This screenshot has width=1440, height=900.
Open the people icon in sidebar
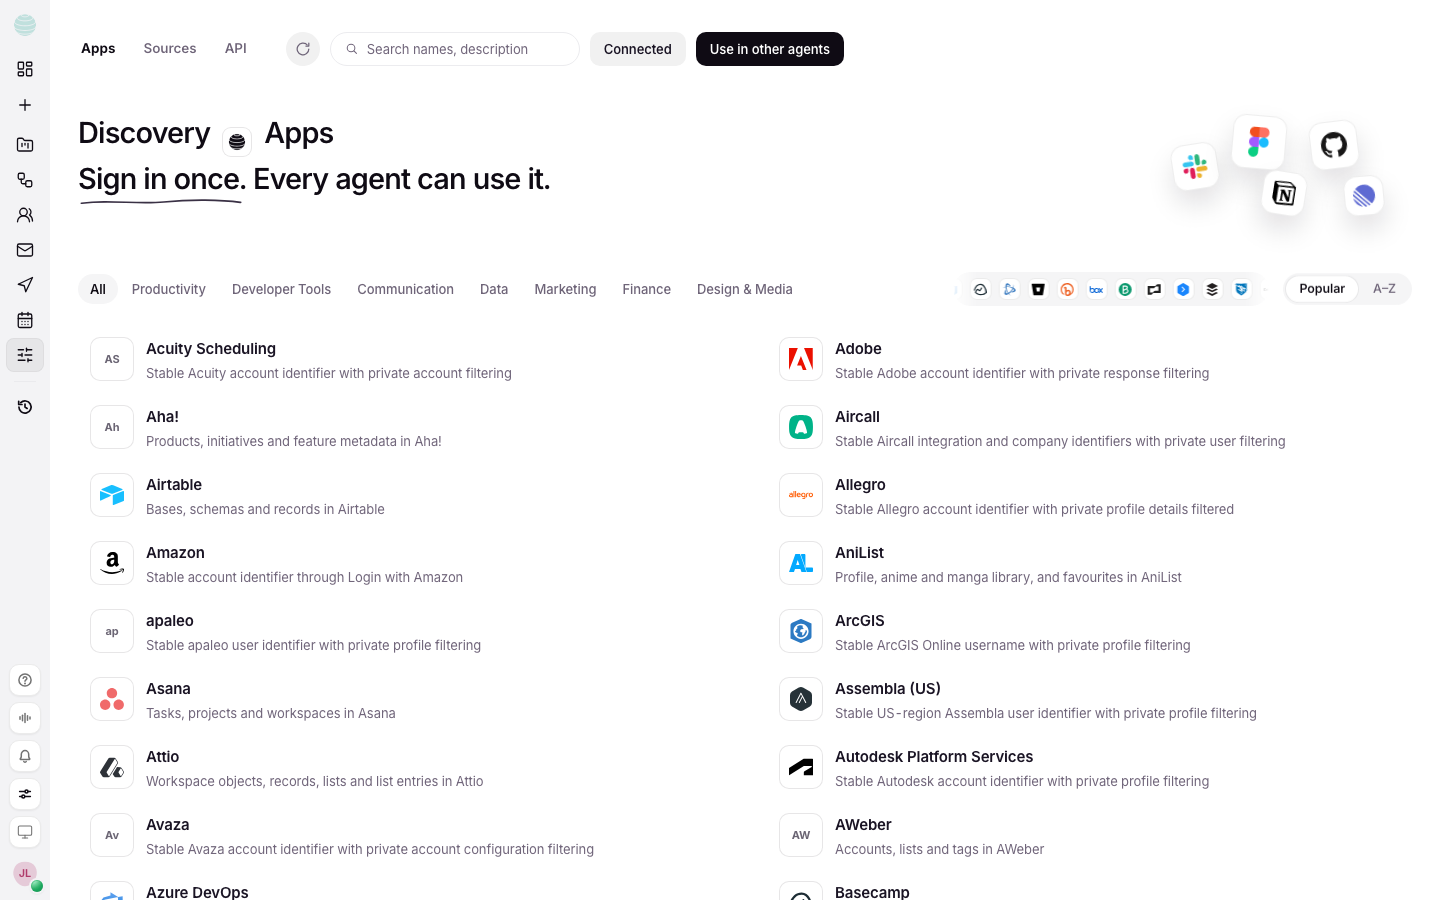(x=25, y=215)
